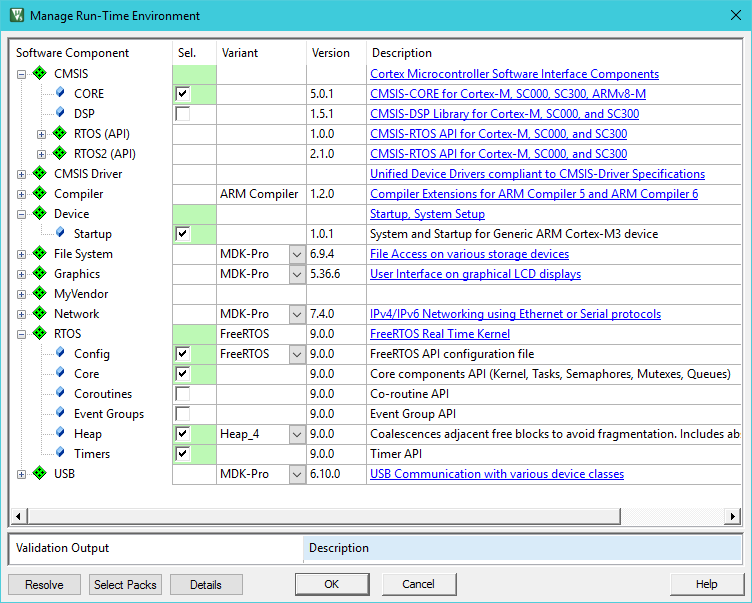Screen dimensions: 752x603
Task: Click the green diamond icon next to USB
Action: 40,474
